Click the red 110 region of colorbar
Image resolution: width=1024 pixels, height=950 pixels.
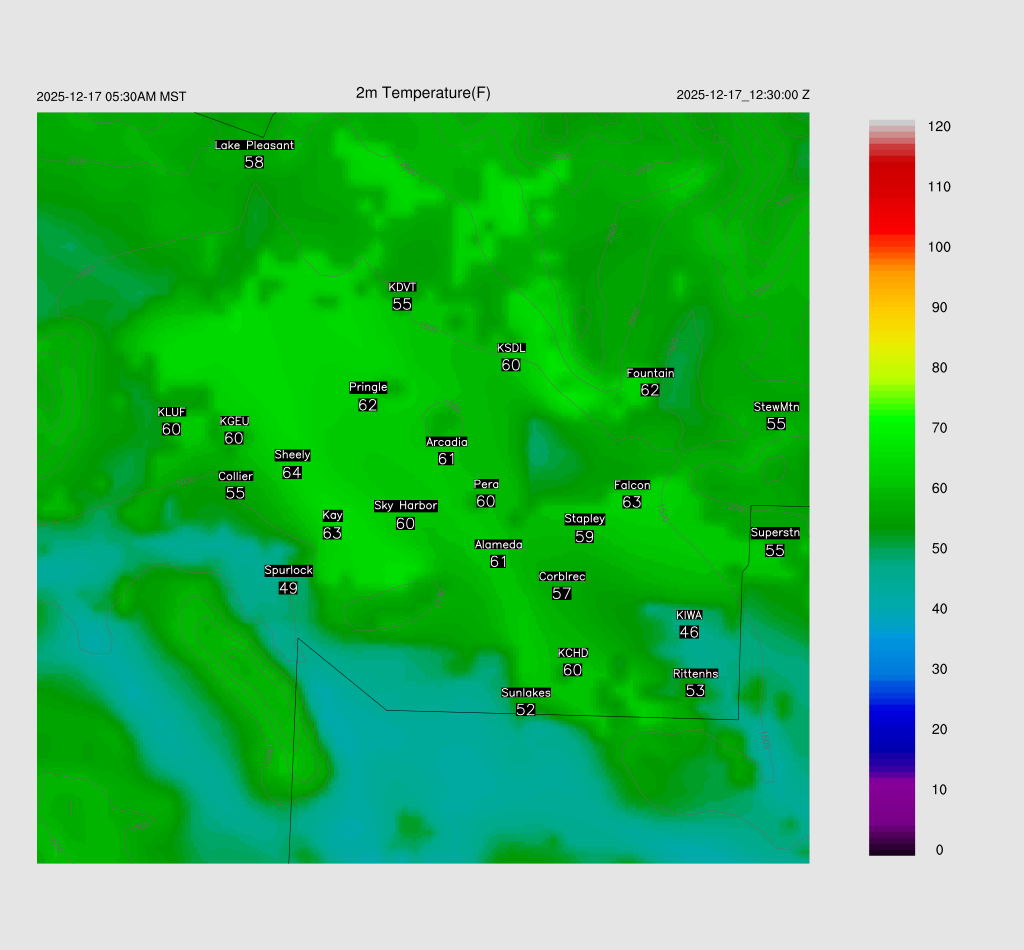(x=892, y=187)
